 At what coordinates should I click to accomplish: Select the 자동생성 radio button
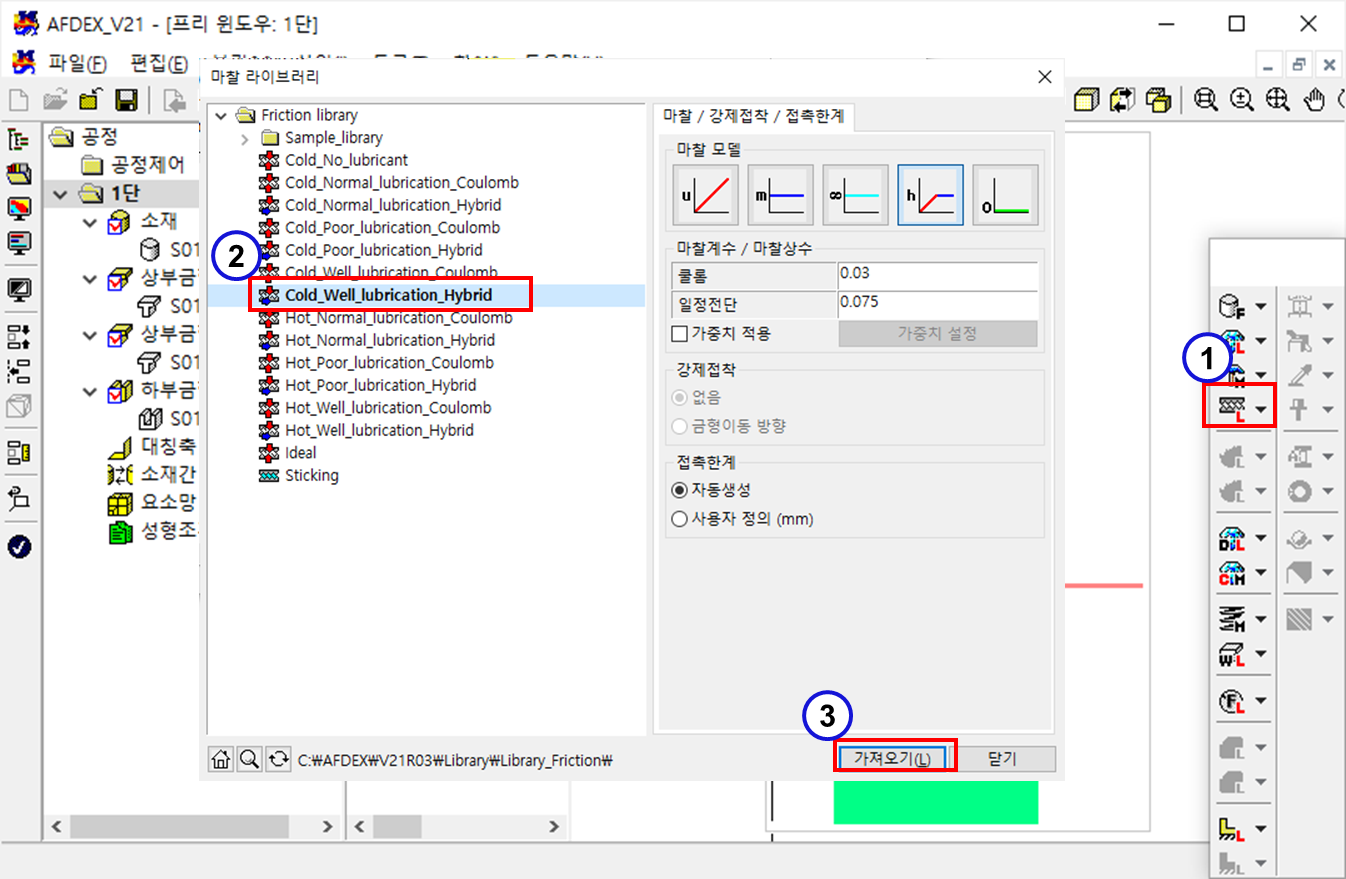pyautogui.click(x=680, y=490)
